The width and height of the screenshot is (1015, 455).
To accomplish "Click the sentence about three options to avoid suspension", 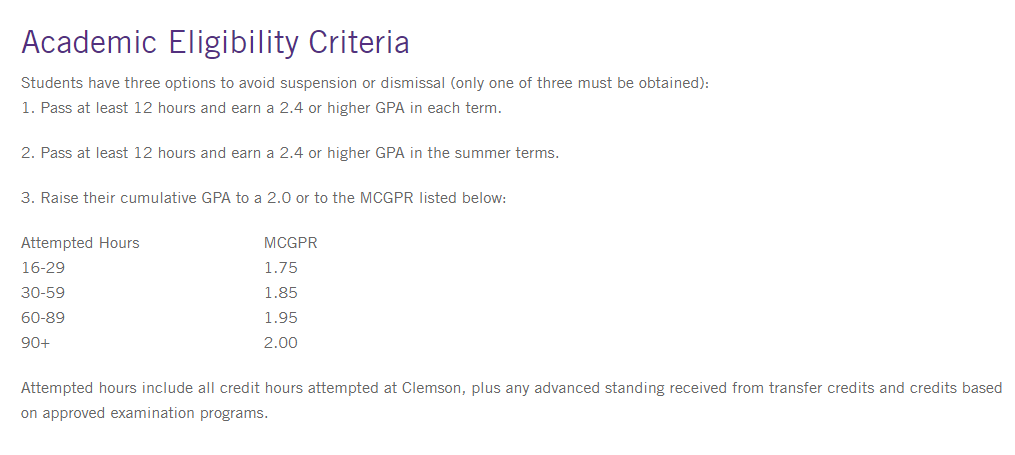I will [x=364, y=83].
